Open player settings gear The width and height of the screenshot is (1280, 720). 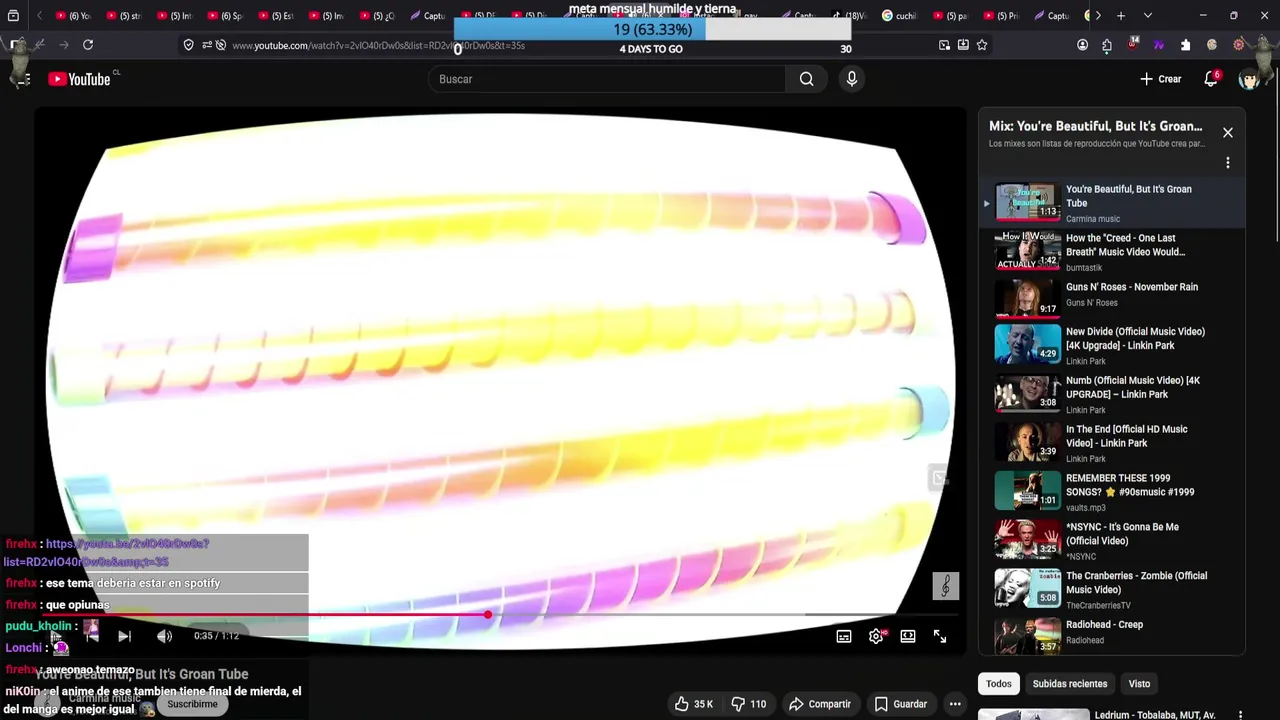tap(876, 636)
